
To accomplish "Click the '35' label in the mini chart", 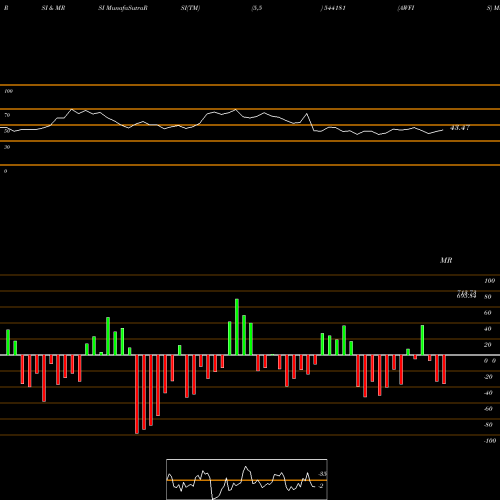I will pos(322,474).
